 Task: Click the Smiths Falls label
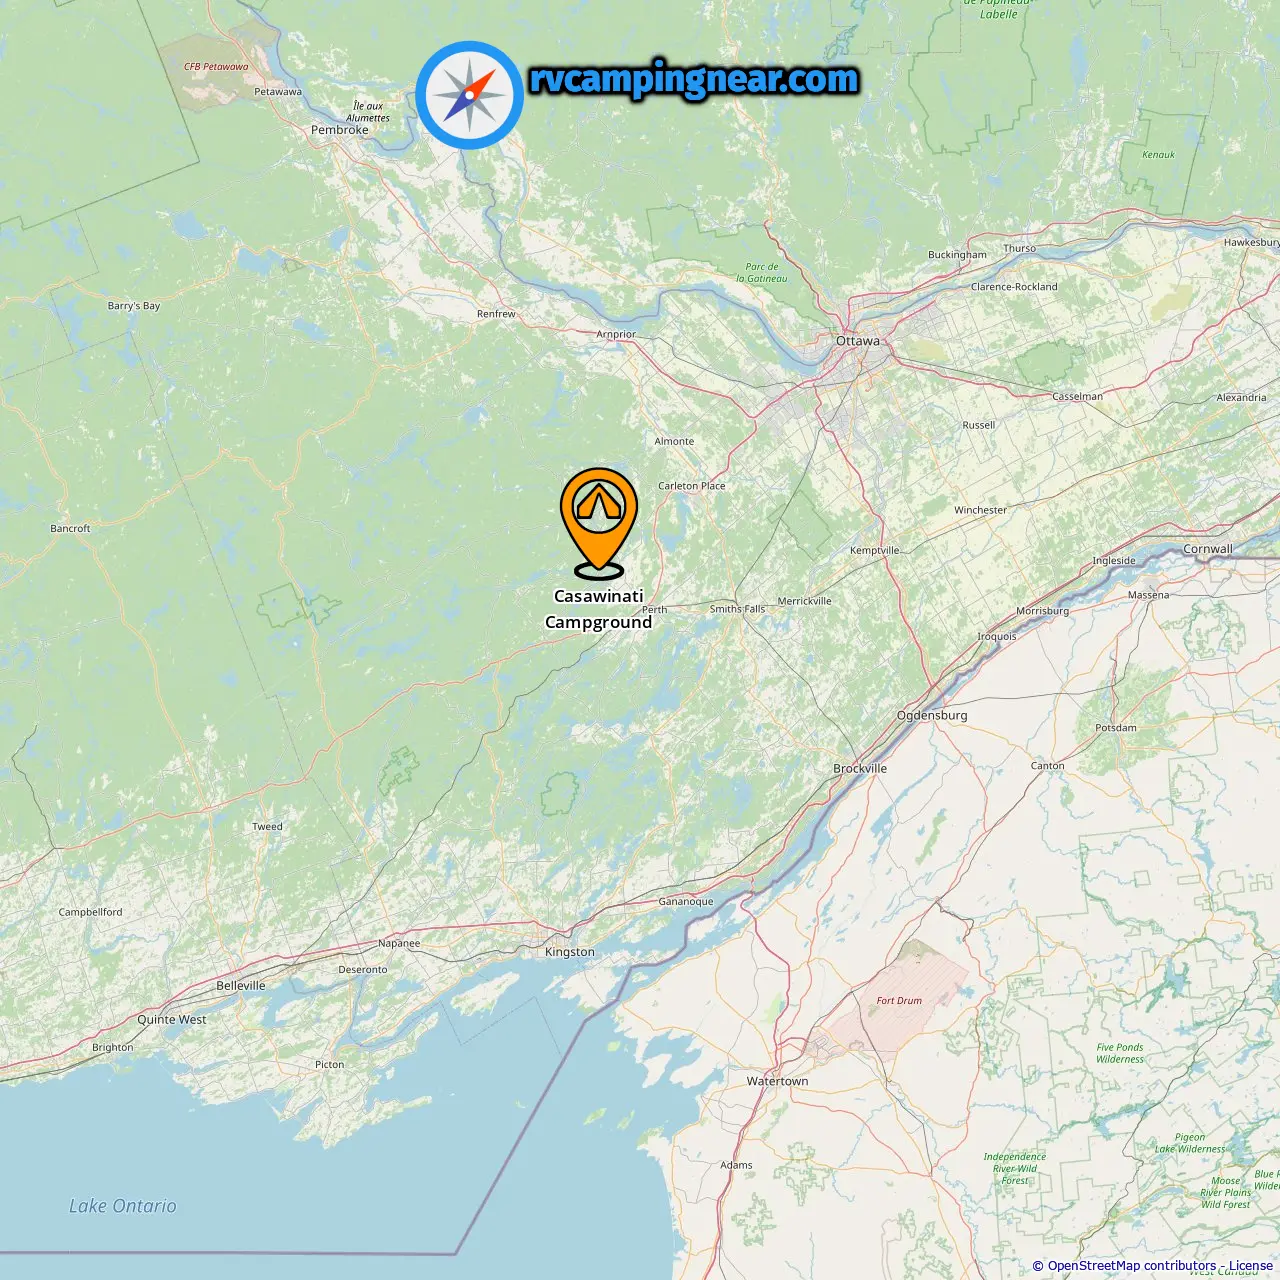click(x=737, y=609)
